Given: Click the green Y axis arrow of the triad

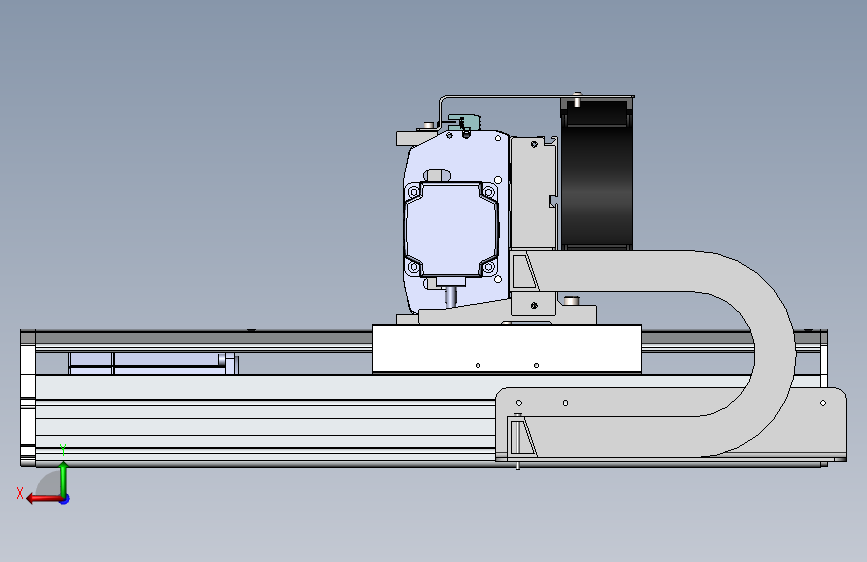Looking at the screenshot, I should (64, 479).
